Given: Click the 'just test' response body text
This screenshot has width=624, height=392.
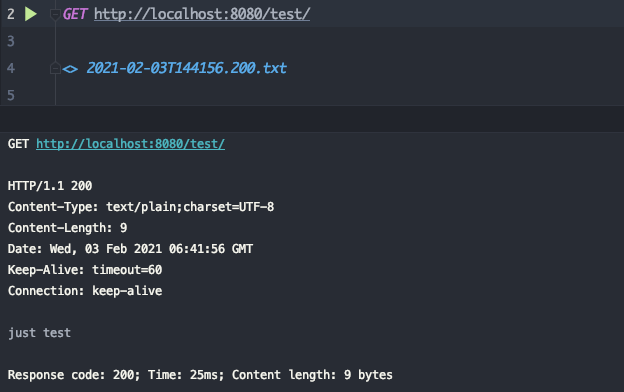Looking at the screenshot, I should pyautogui.click(x=39, y=333).
